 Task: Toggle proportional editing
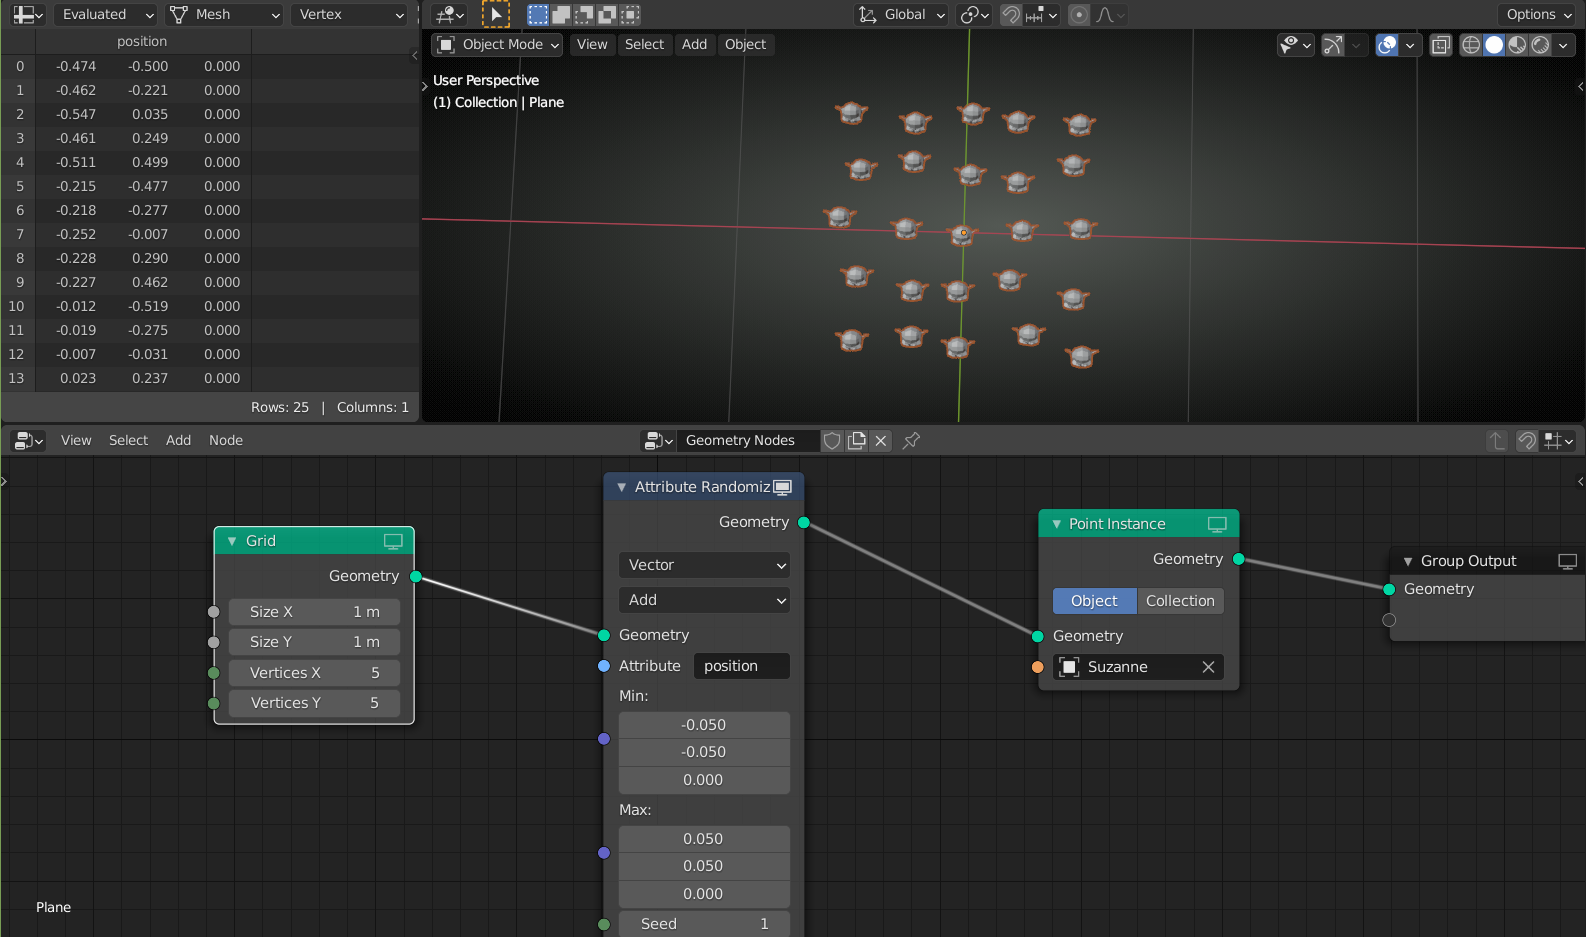[1079, 15]
